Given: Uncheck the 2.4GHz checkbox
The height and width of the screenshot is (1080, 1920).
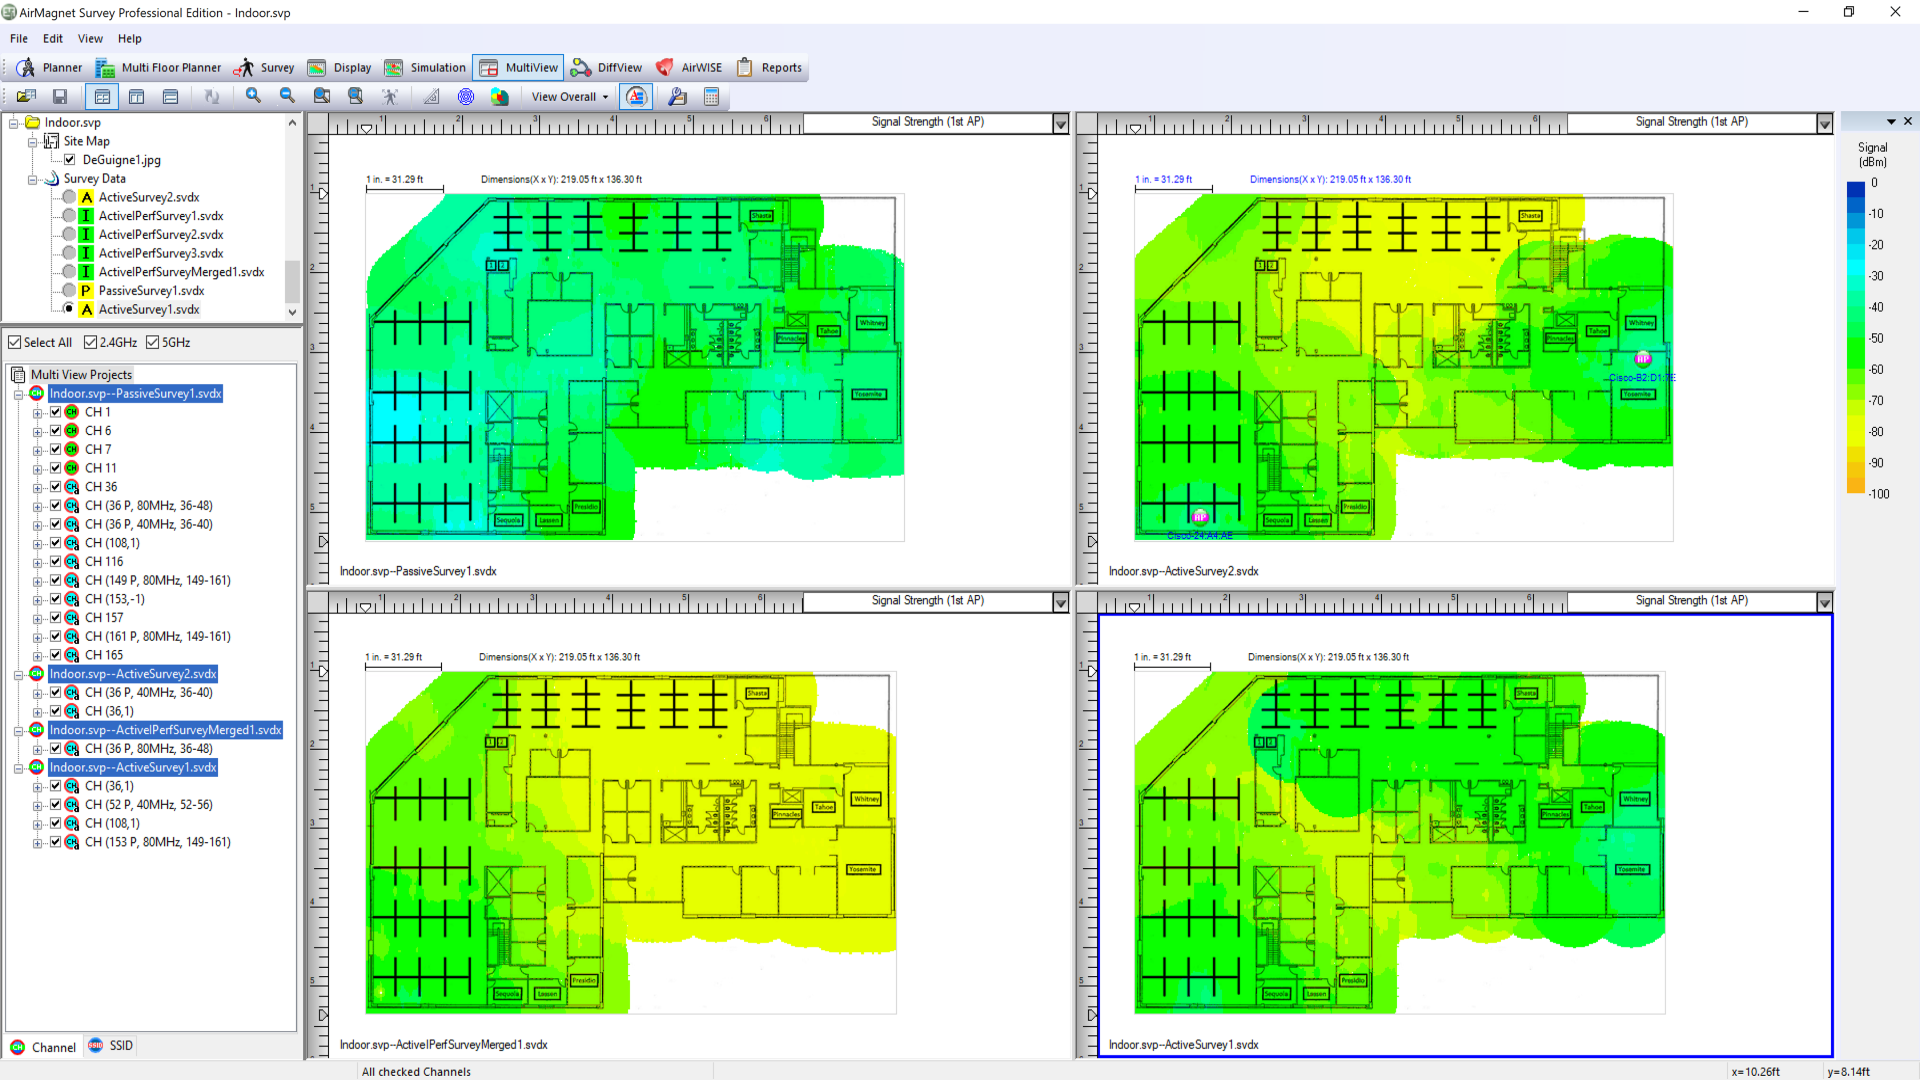Looking at the screenshot, I should point(91,343).
